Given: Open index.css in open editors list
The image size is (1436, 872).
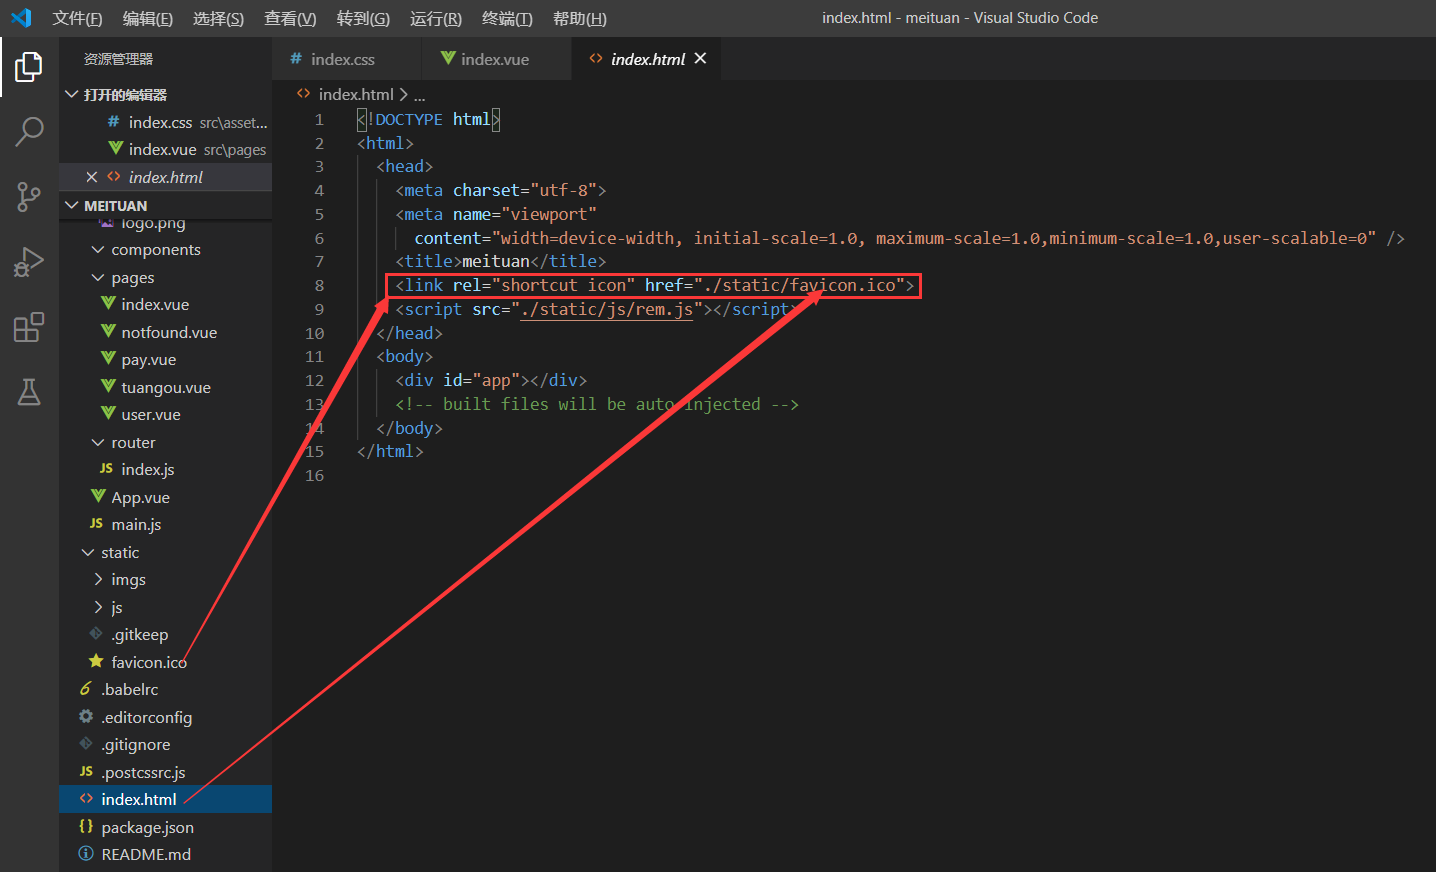Looking at the screenshot, I should (165, 122).
